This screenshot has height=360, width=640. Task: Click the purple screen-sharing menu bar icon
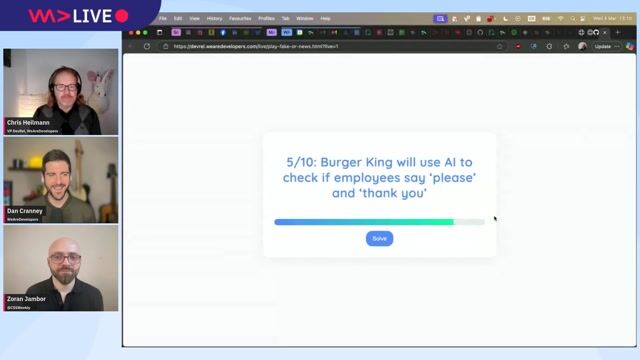click(x=440, y=19)
